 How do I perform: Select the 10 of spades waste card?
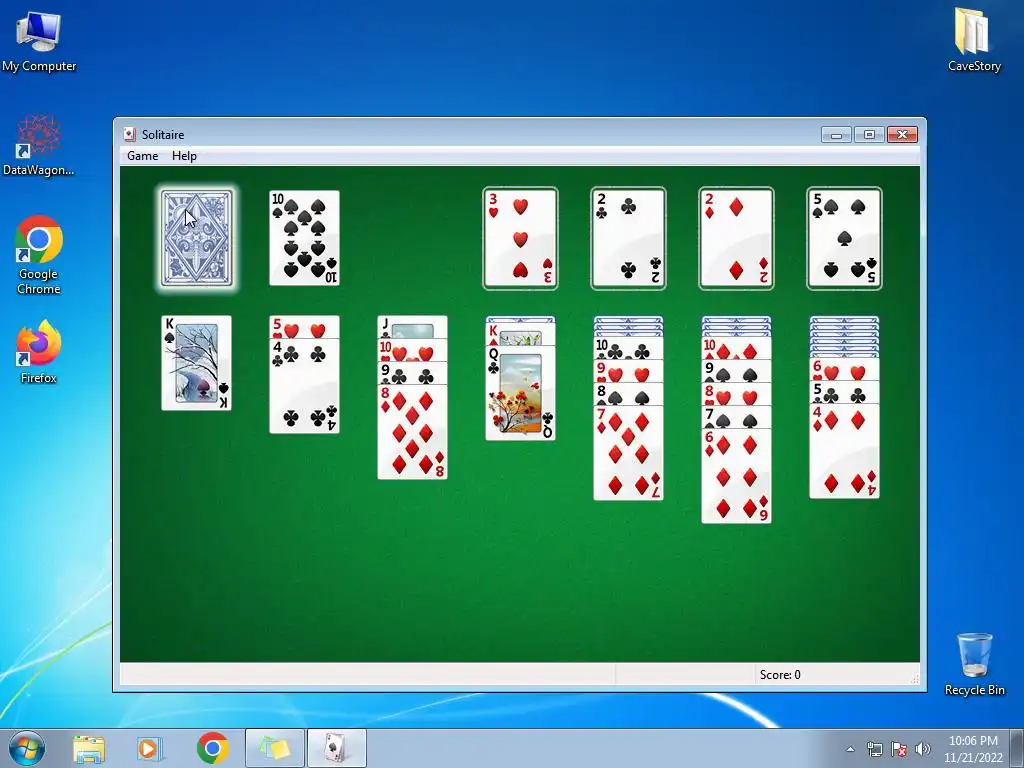tap(304, 238)
